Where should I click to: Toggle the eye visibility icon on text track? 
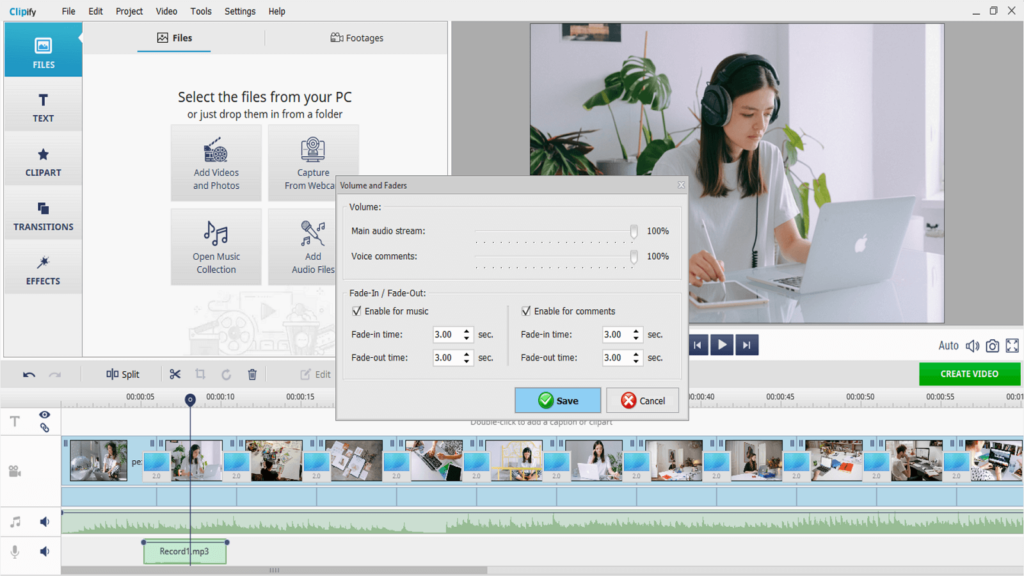pyautogui.click(x=45, y=414)
